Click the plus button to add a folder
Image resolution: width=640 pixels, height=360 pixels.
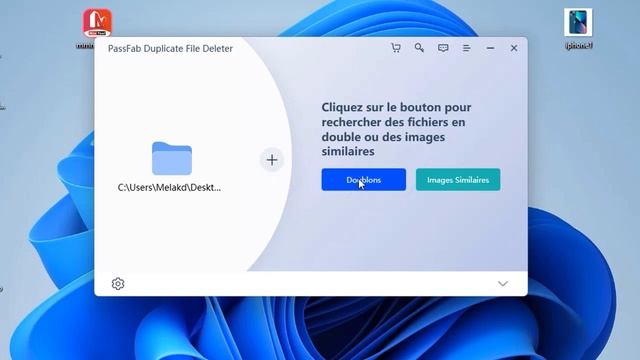272,160
